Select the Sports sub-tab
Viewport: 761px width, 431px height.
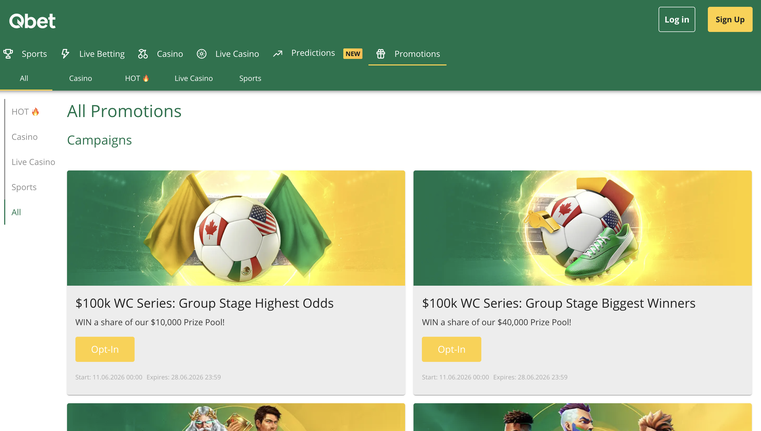pos(250,78)
